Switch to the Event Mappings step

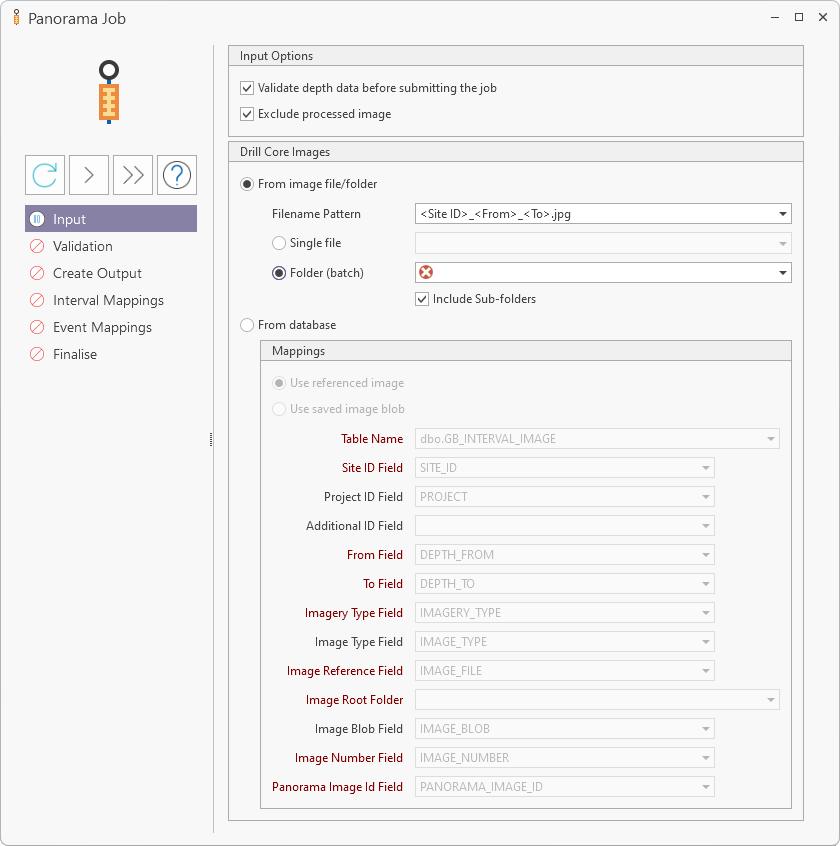click(x=102, y=327)
